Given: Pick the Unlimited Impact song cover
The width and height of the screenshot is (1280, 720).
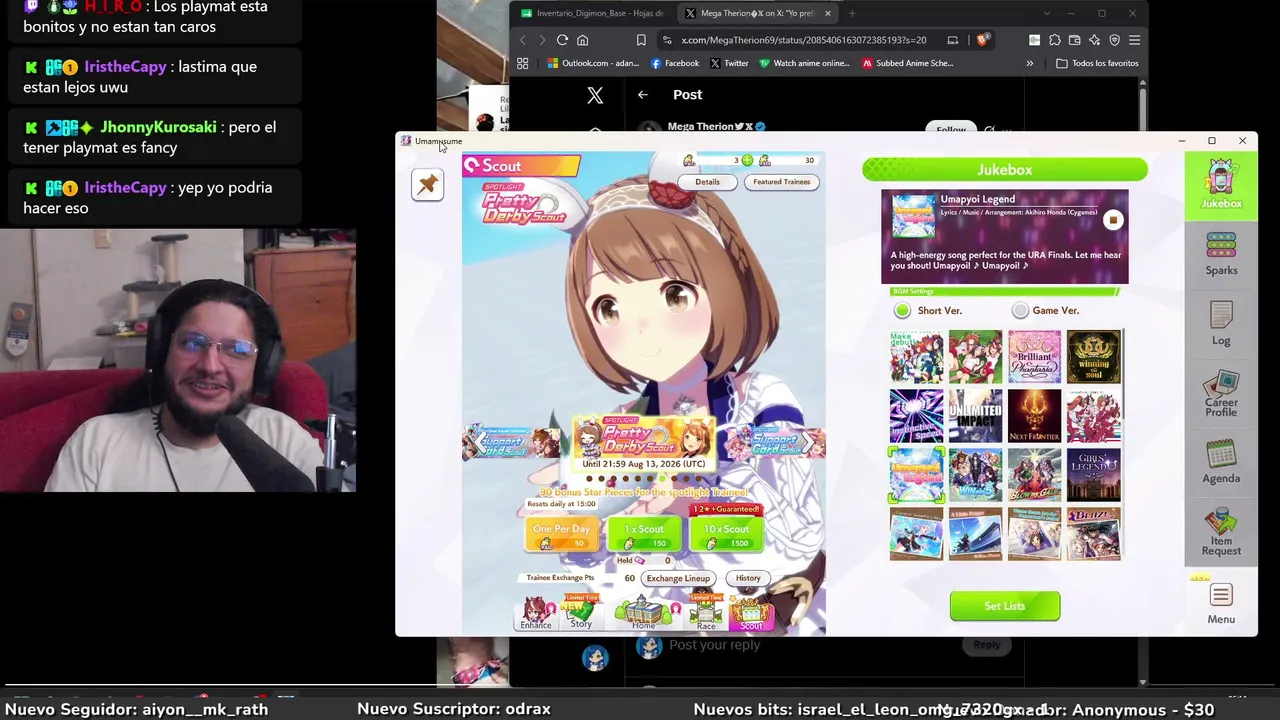Looking at the screenshot, I should point(975,416).
